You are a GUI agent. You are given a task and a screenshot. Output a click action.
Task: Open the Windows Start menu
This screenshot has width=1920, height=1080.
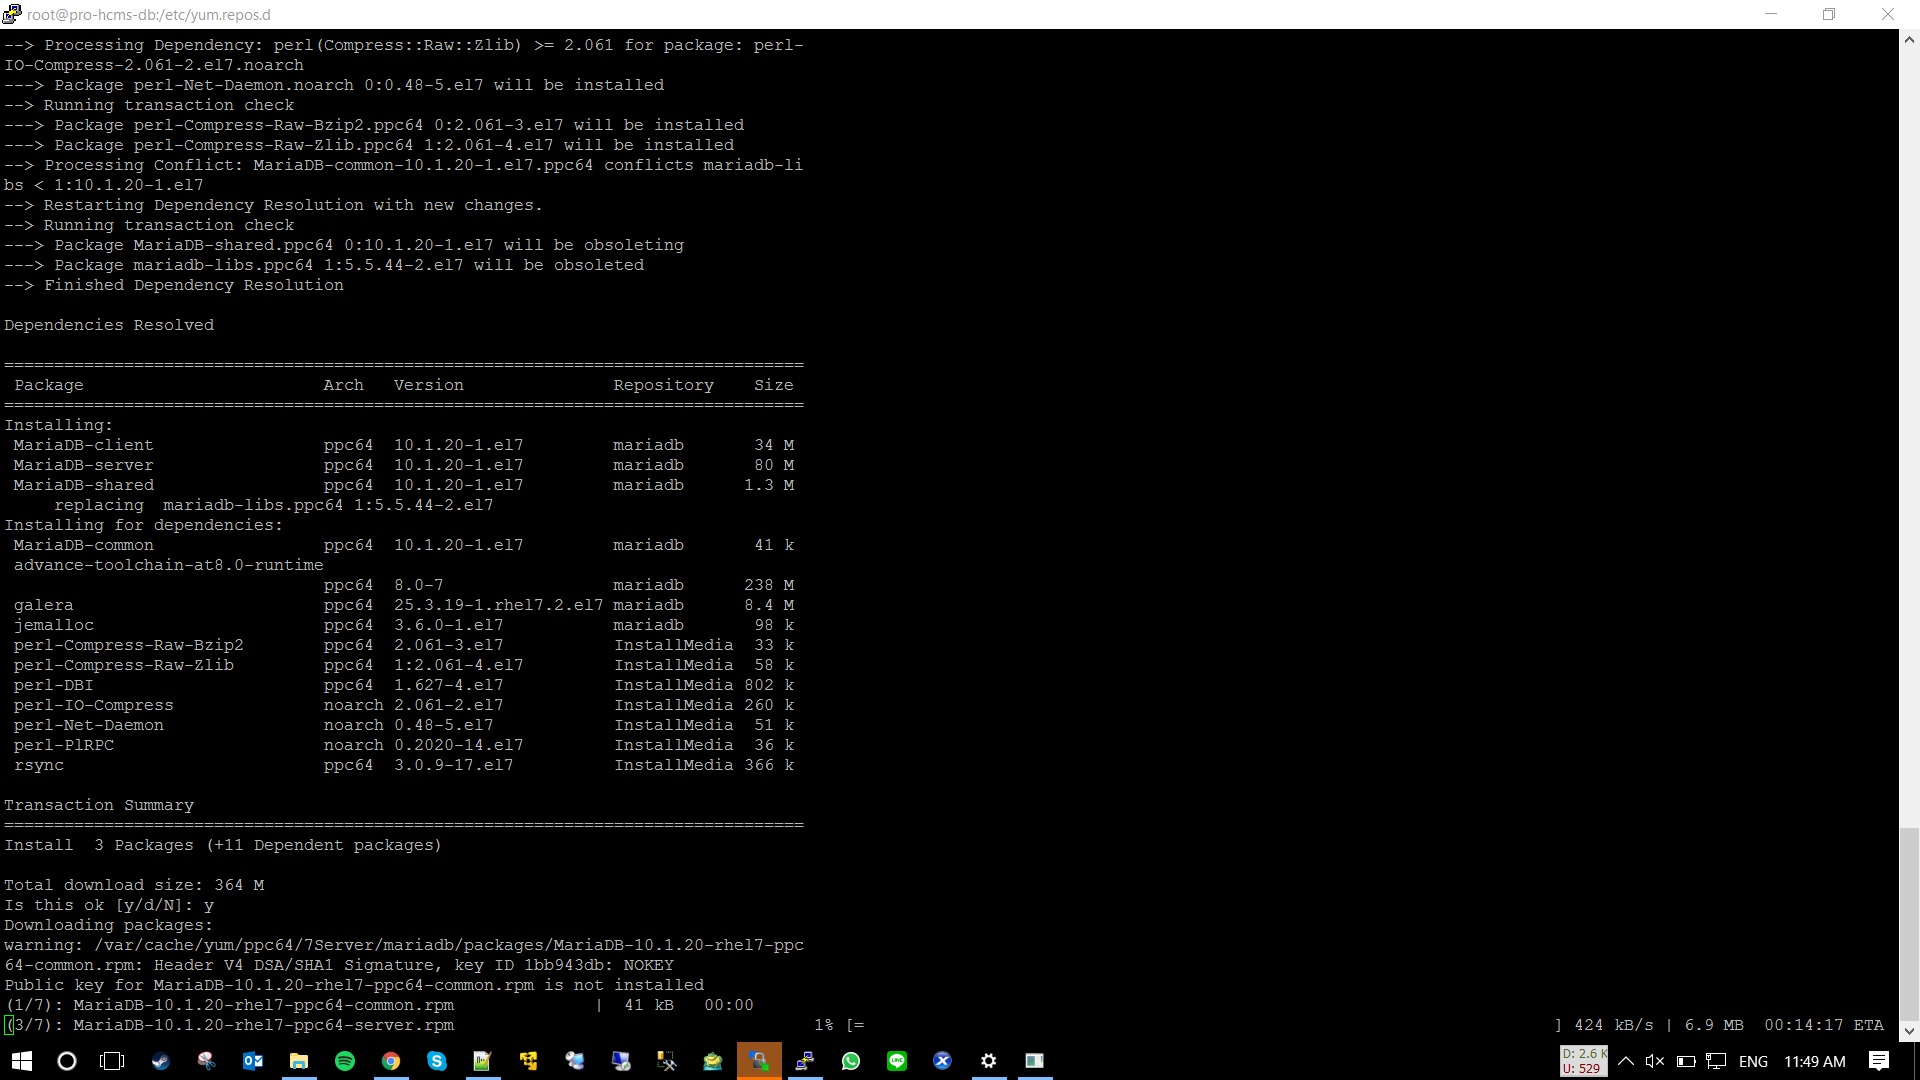(21, 1061)
